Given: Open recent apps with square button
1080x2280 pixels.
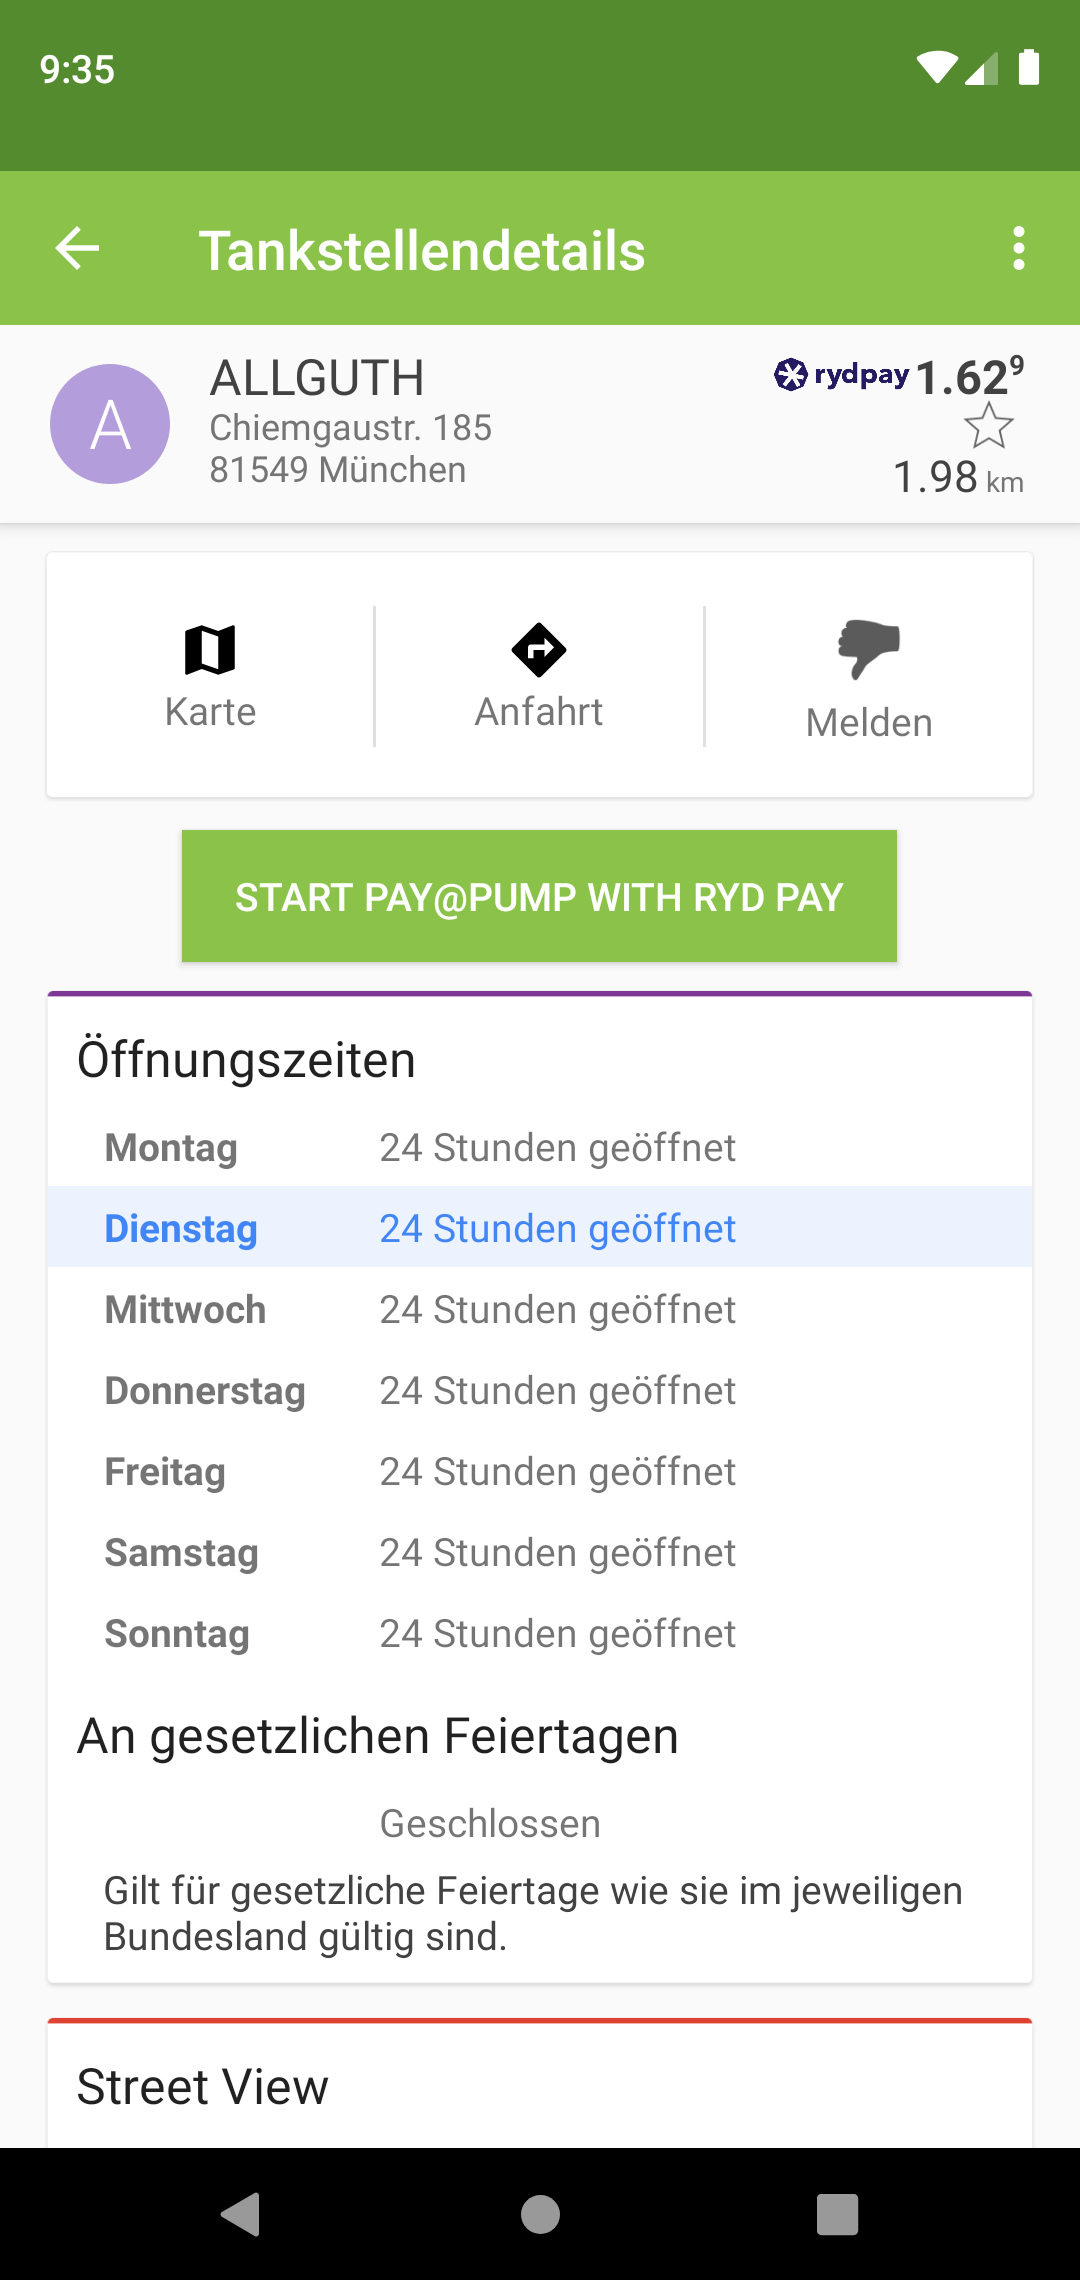Looking at the screenshot, I should (837, 2214).
